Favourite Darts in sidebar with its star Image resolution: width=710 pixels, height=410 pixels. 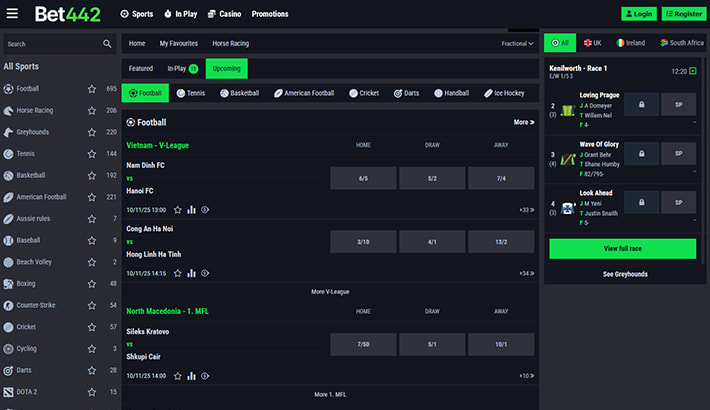pos(92,371)
